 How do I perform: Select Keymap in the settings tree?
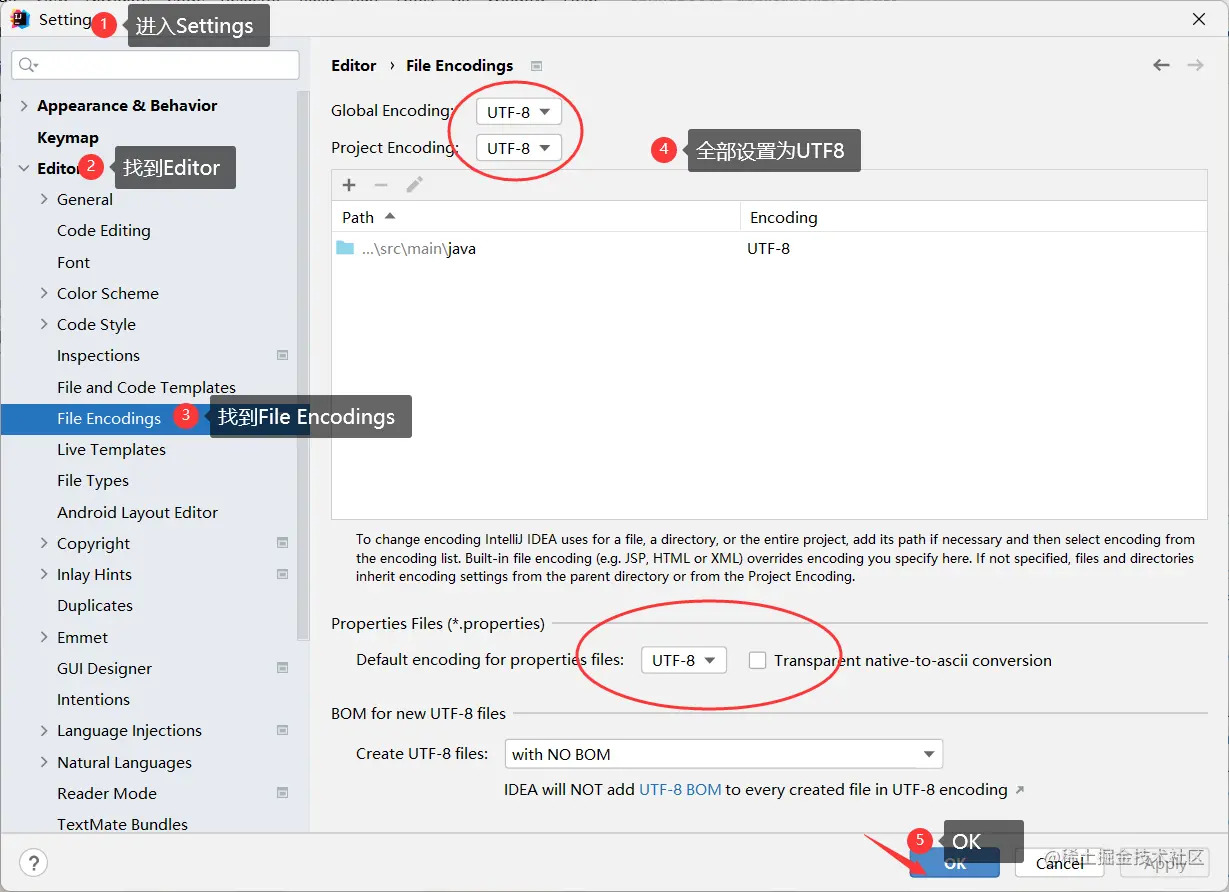pos(68,137)
